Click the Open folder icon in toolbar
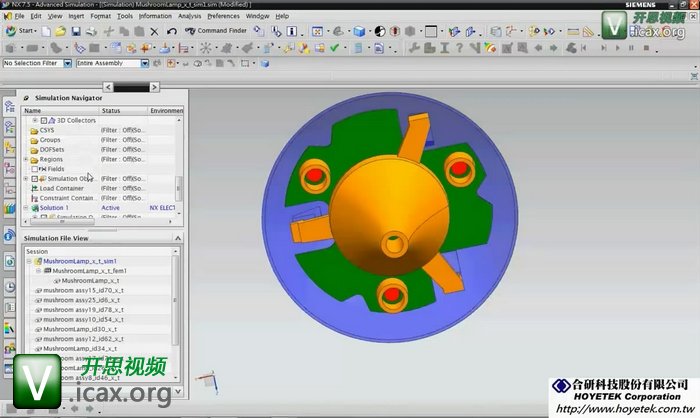The width and height of the screenshot is (700, 418). pos(61,31)
